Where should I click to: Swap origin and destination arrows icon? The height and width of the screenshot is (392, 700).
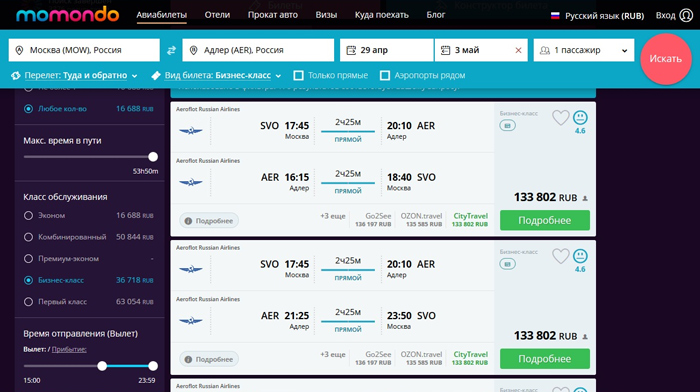pyautogui.click(x=171, y=50)
